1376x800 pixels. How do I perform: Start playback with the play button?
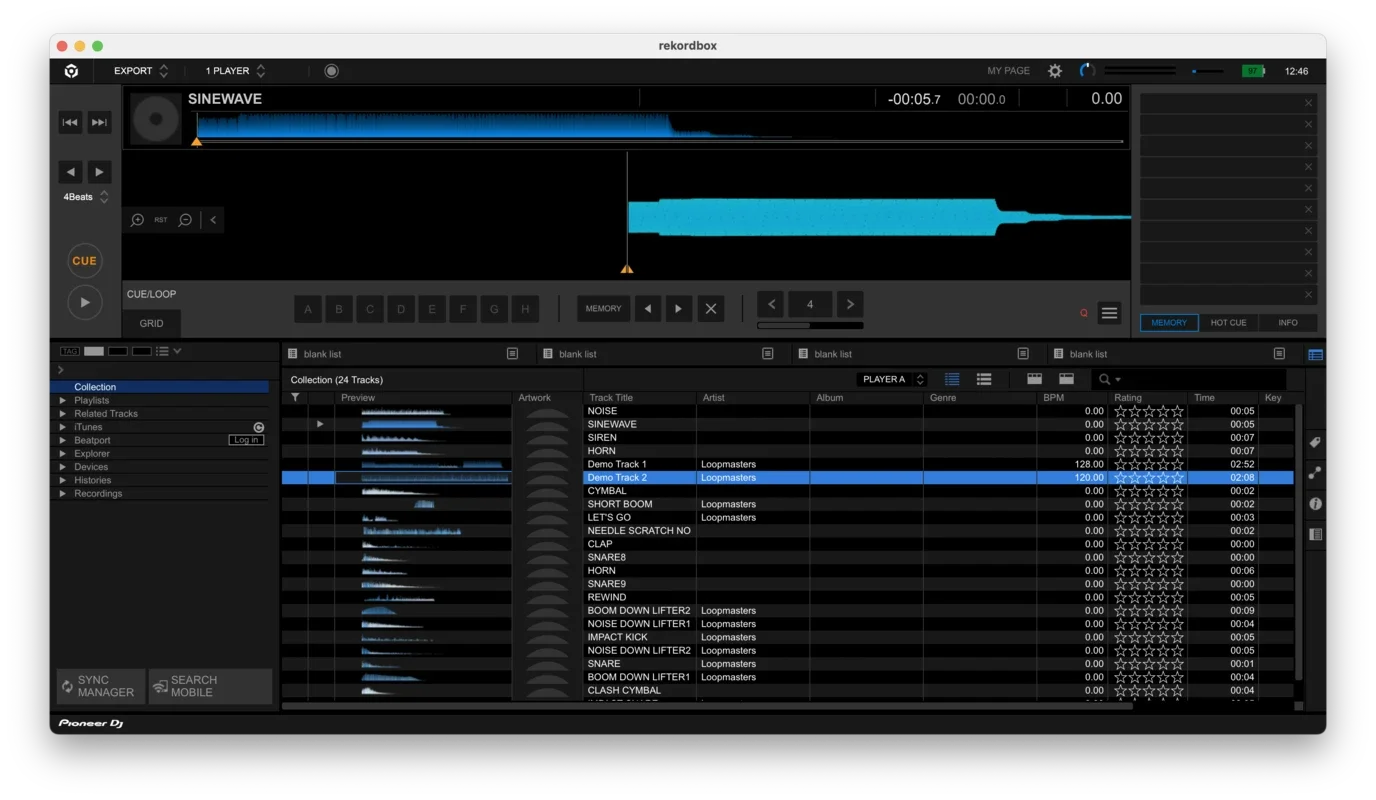coord(85,302)
